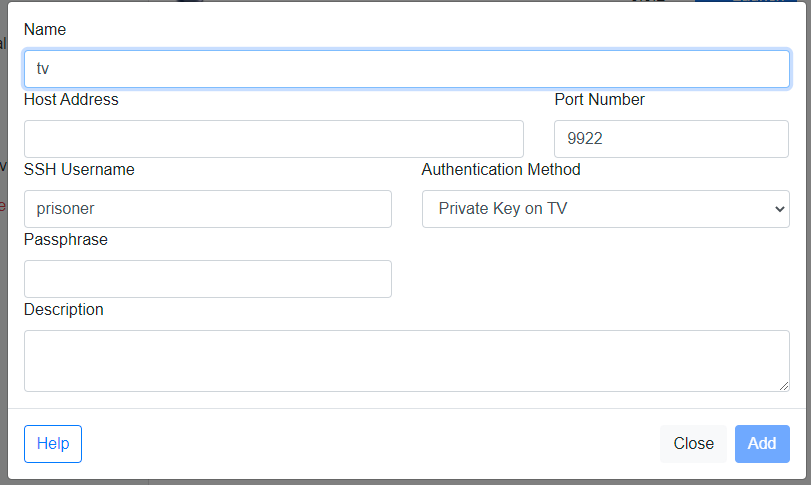The width and height of the screenshot is (811, 485).
Task: Click the 'Host Address' label
Action: pyautogui.click(x=71, y=99)
